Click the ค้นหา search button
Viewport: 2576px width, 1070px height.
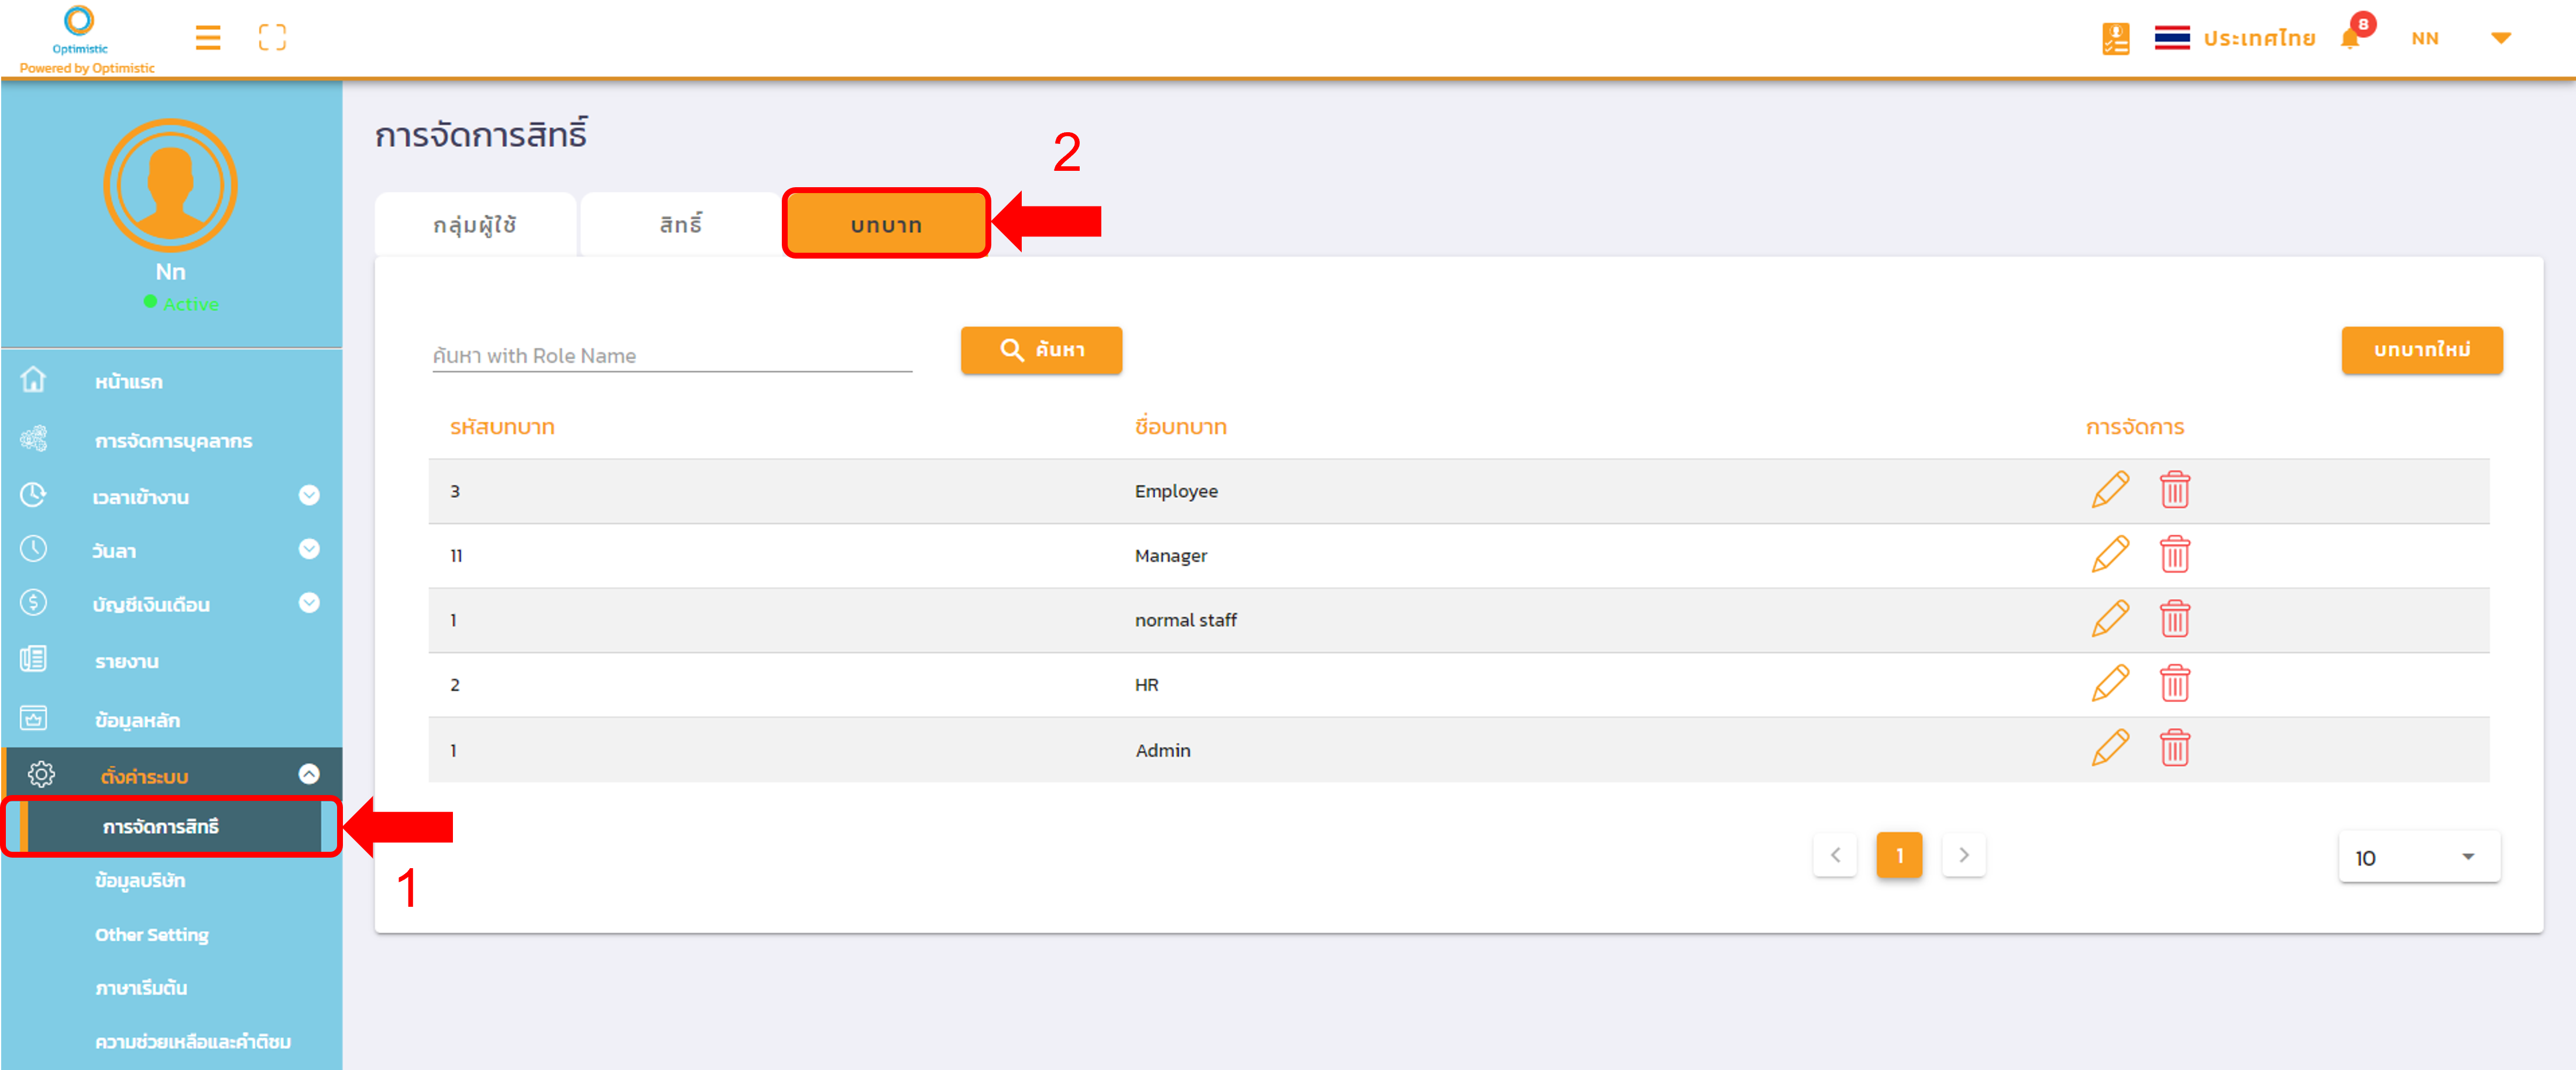pyautogui.click(x=1041, y=350)
